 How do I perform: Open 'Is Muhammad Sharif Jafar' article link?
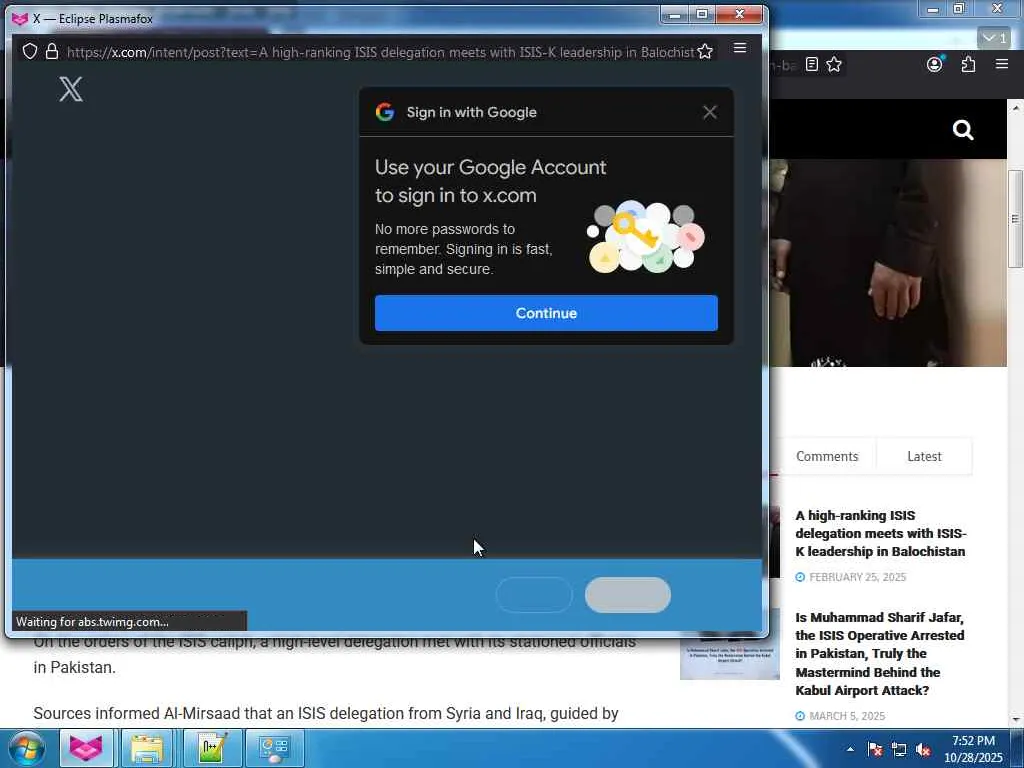(x=880, y=654)
